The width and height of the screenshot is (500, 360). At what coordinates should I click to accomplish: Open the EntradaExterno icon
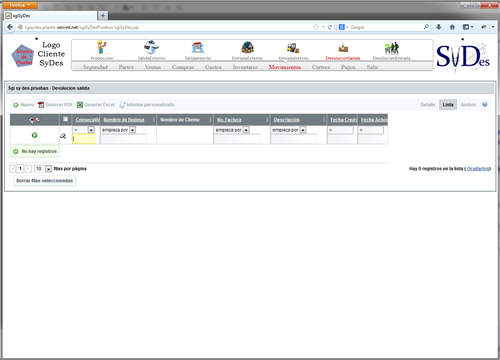(247, 48)
